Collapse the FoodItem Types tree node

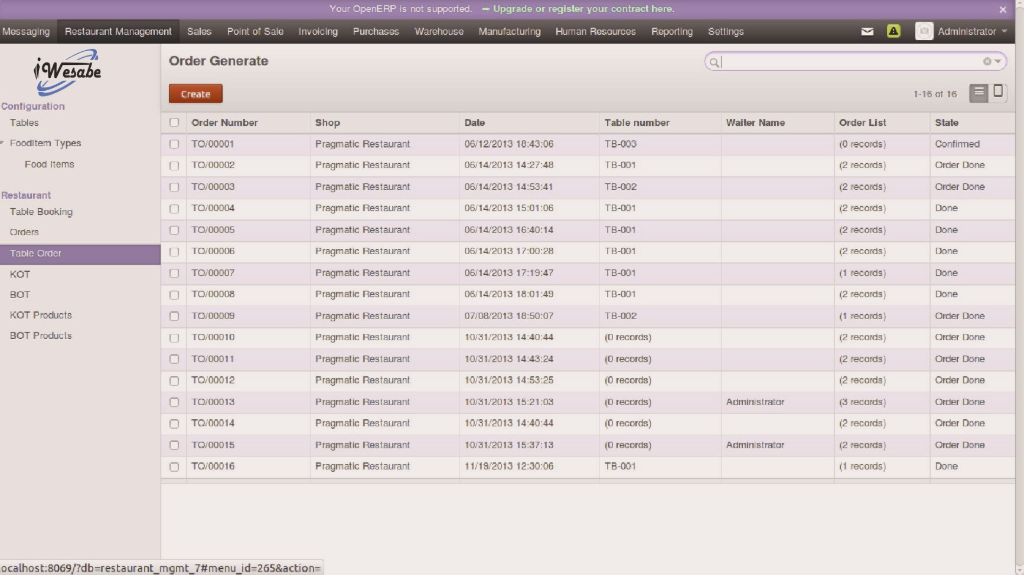coord(3,143)
